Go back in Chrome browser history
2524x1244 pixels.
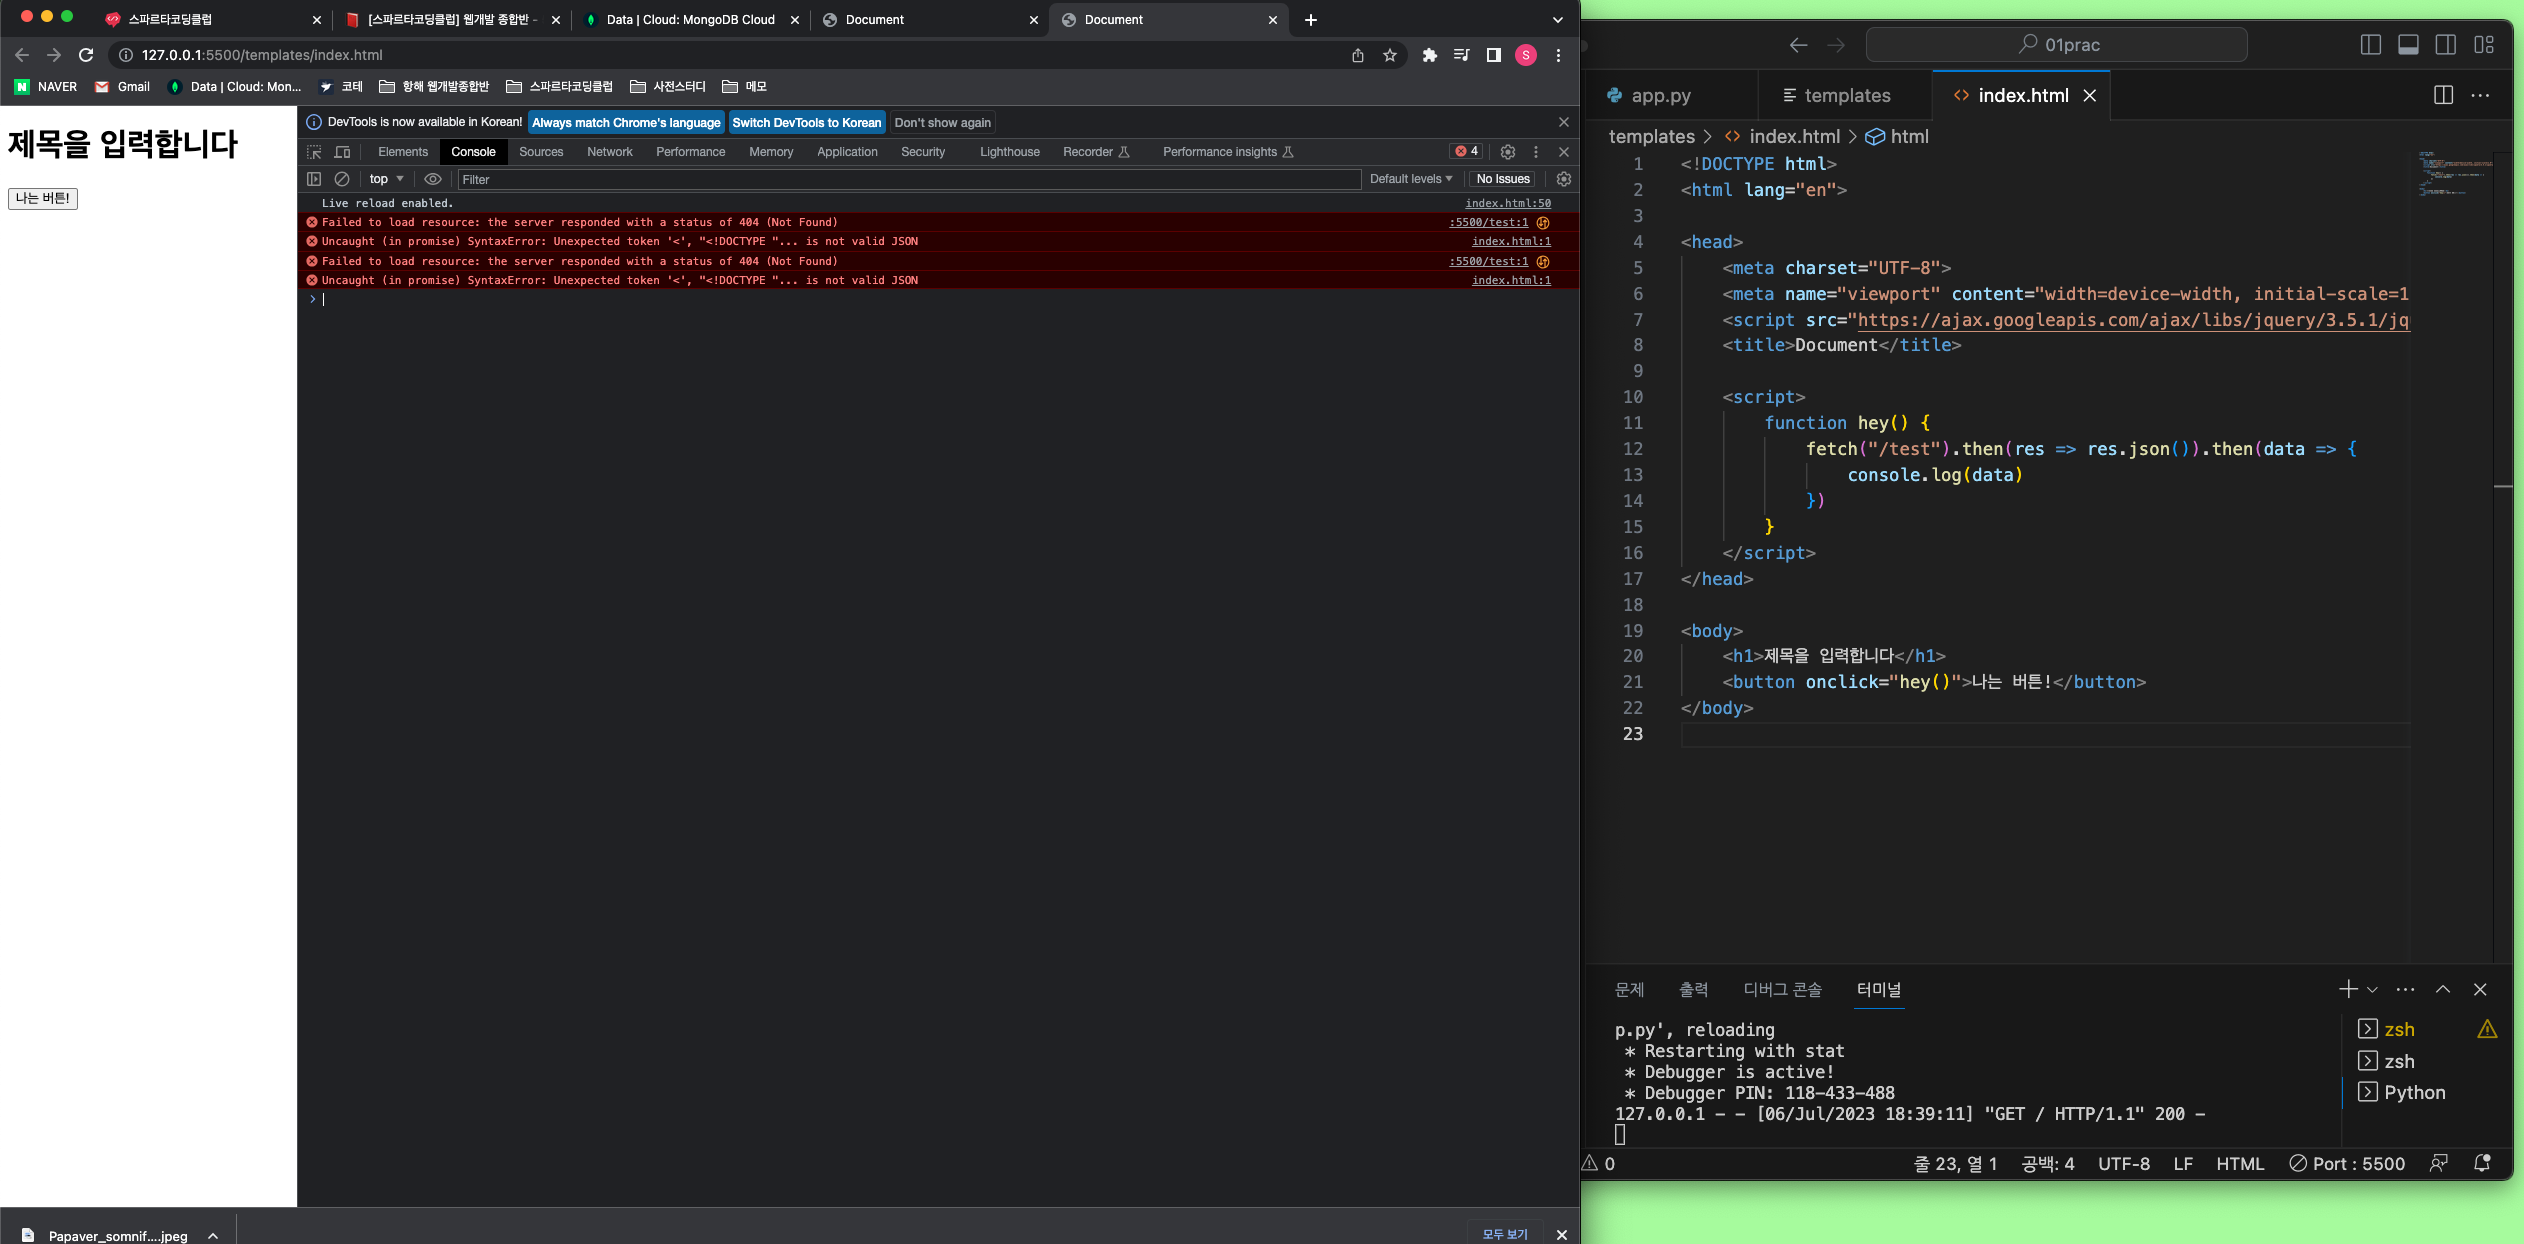click(x=22, y=55)
